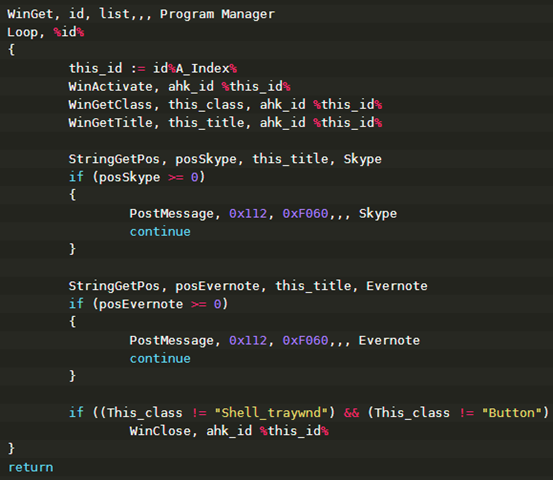Click 'posEvernote' in the StringGetPos line
The width and height of the screenshot is (553, 480).
(217, 286)
